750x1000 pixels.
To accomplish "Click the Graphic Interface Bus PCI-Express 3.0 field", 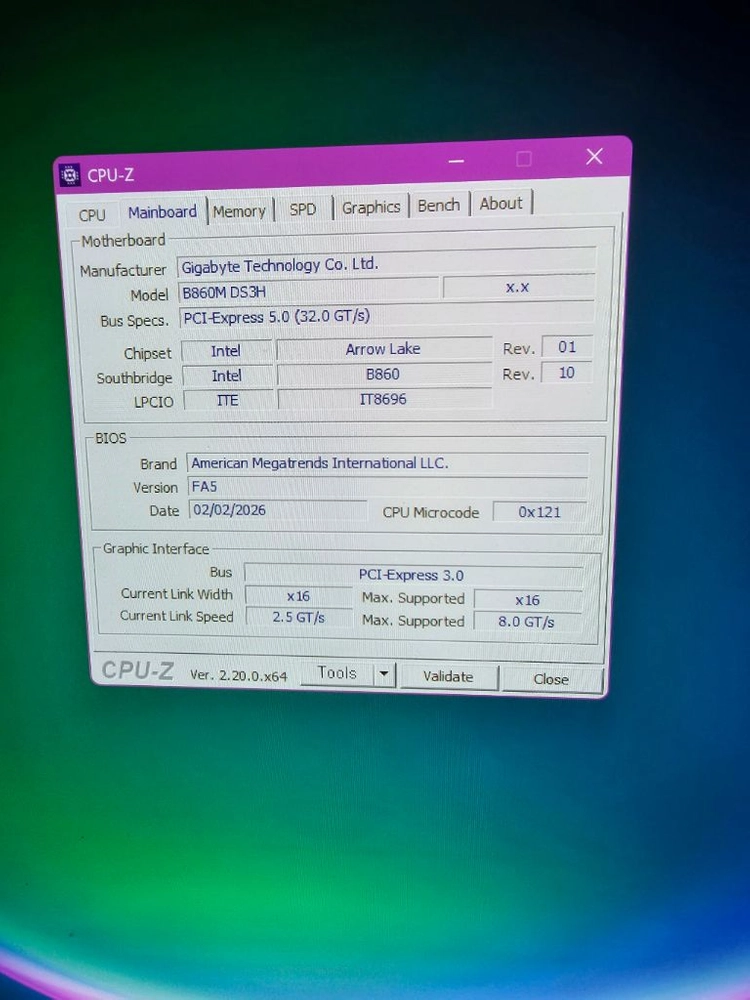I will click(x=413, y=575).
